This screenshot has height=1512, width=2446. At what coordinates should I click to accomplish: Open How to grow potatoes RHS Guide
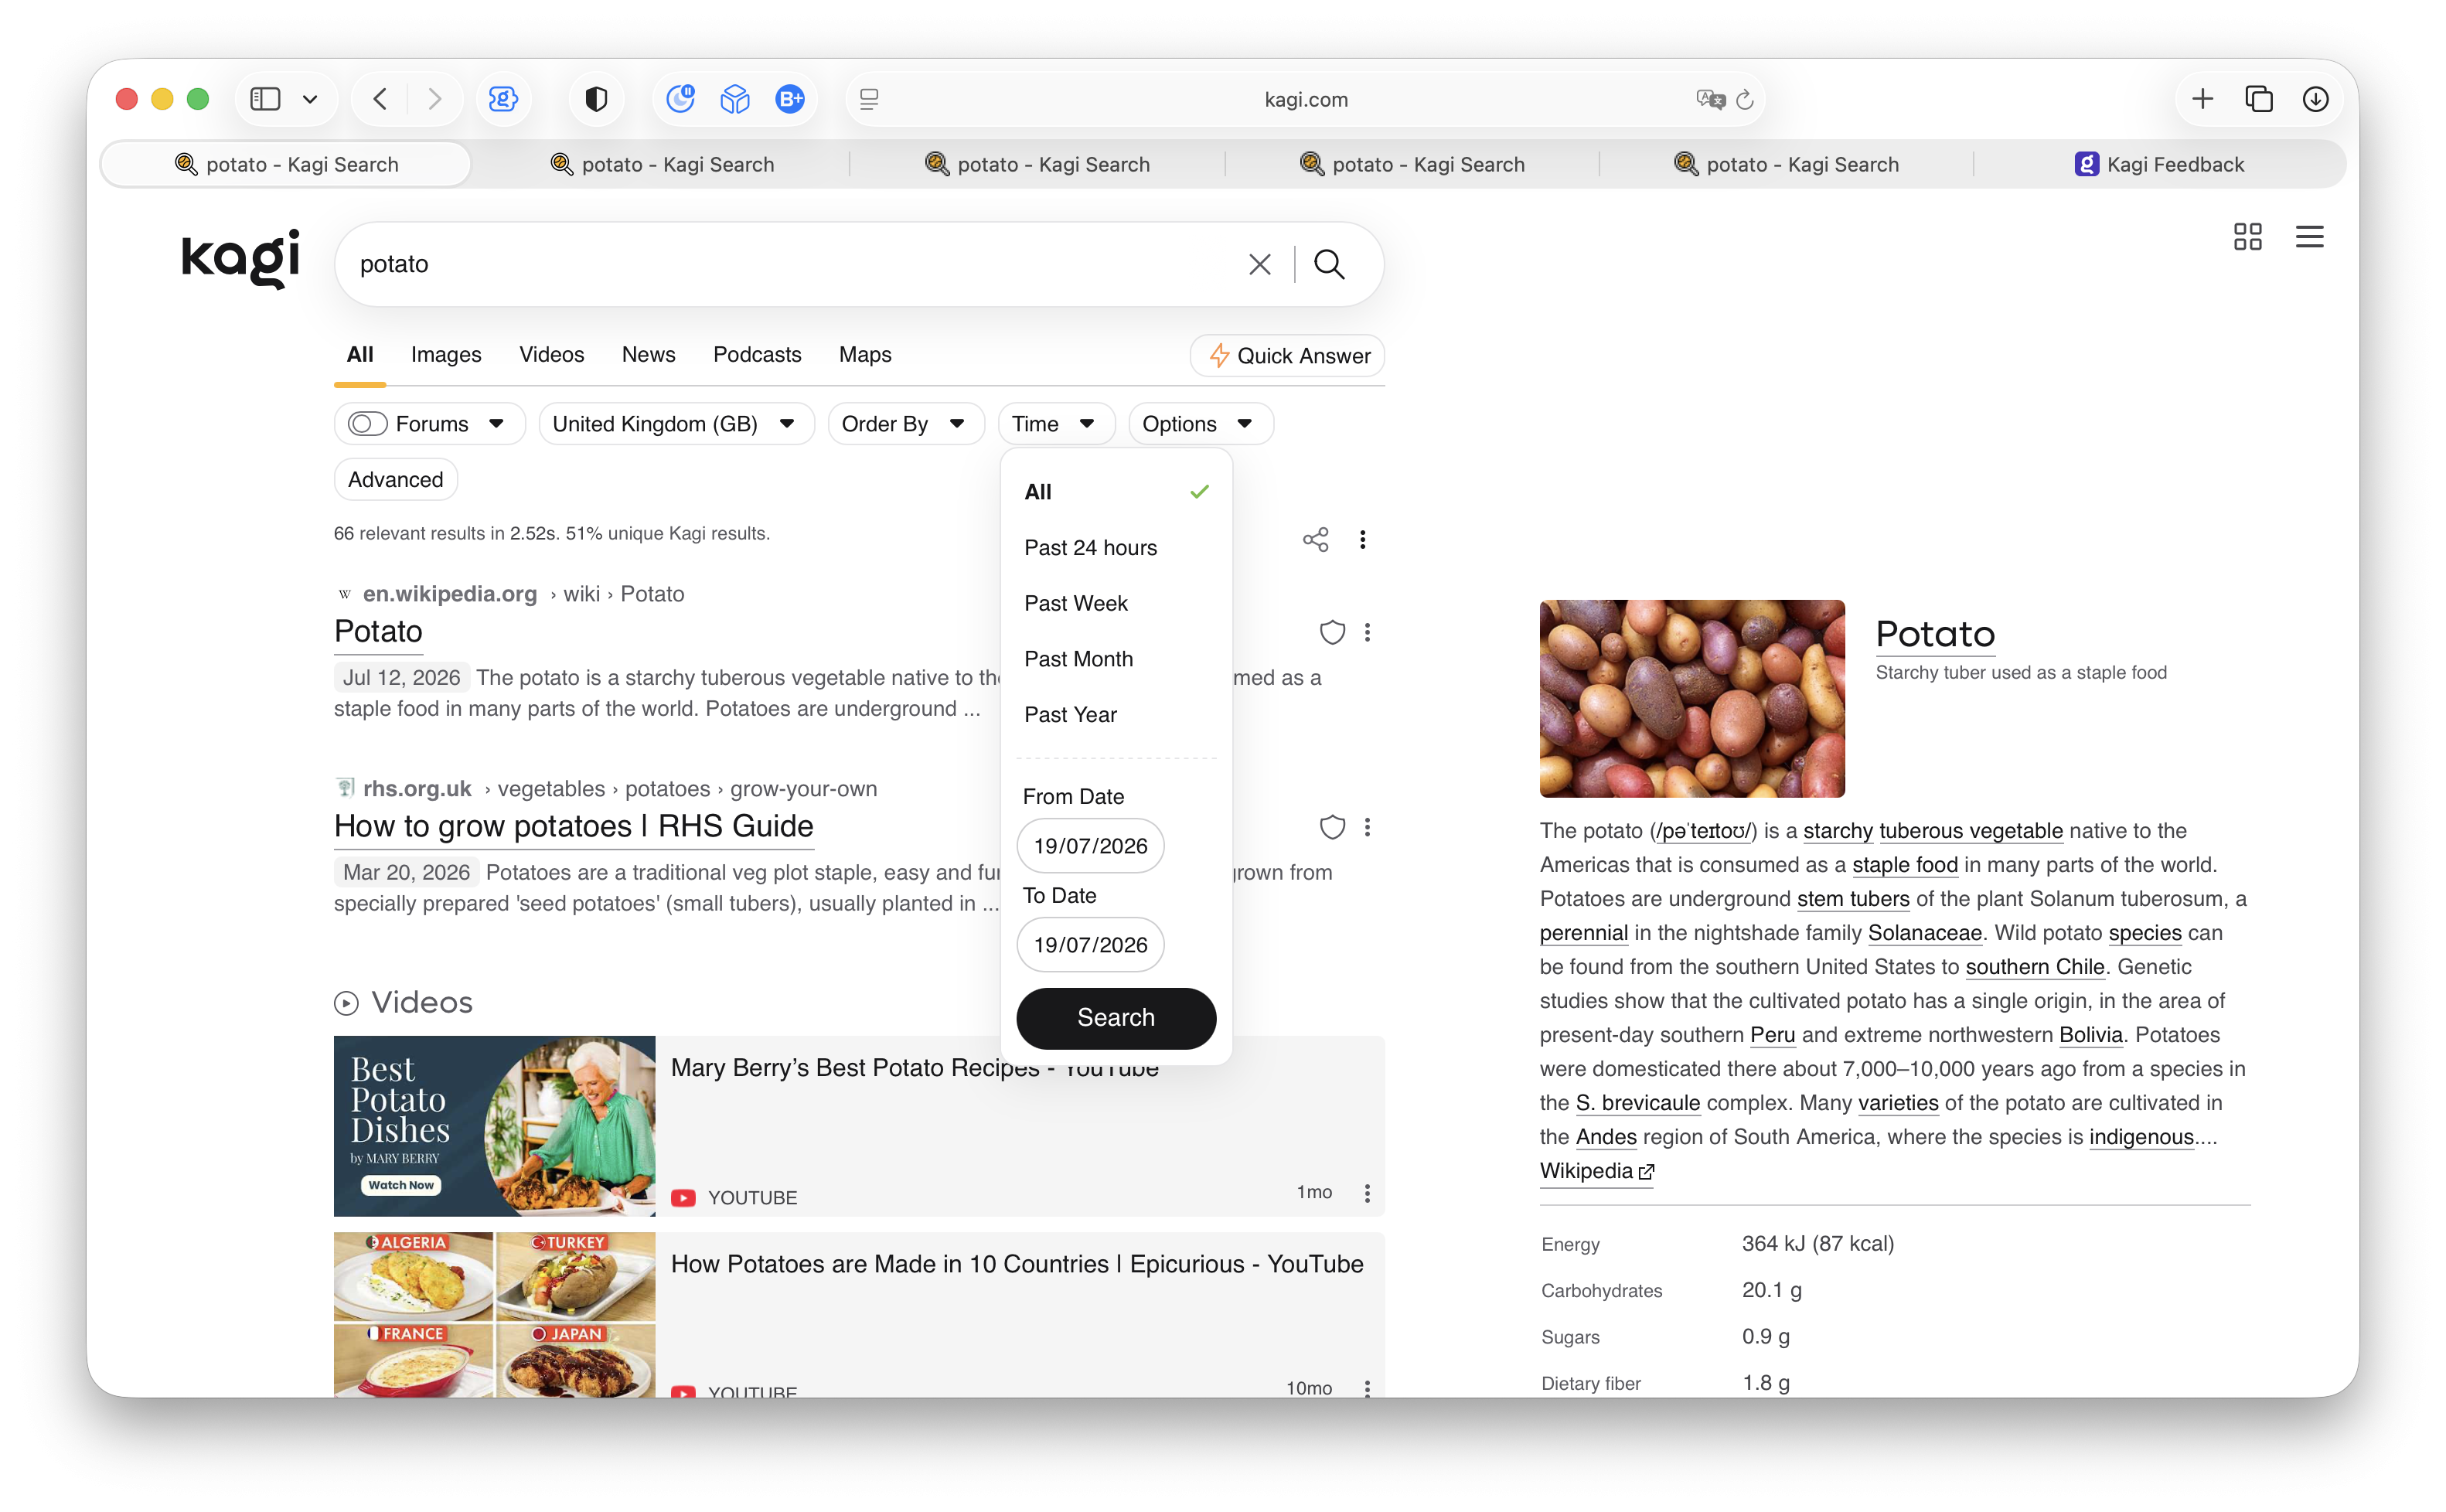coord(573,827)
